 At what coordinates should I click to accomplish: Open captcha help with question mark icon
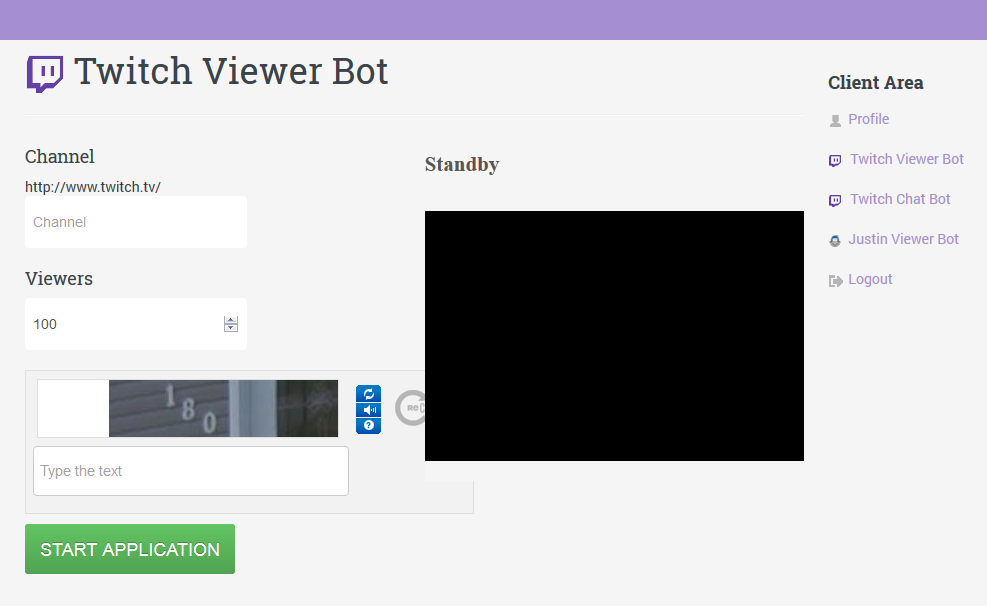pos(368,423)
